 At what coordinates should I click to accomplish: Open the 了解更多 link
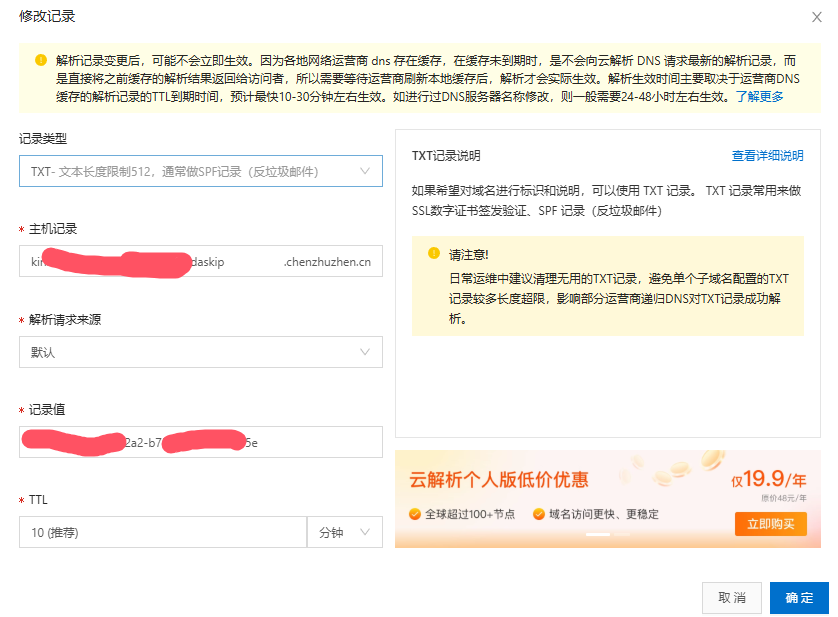759,97
